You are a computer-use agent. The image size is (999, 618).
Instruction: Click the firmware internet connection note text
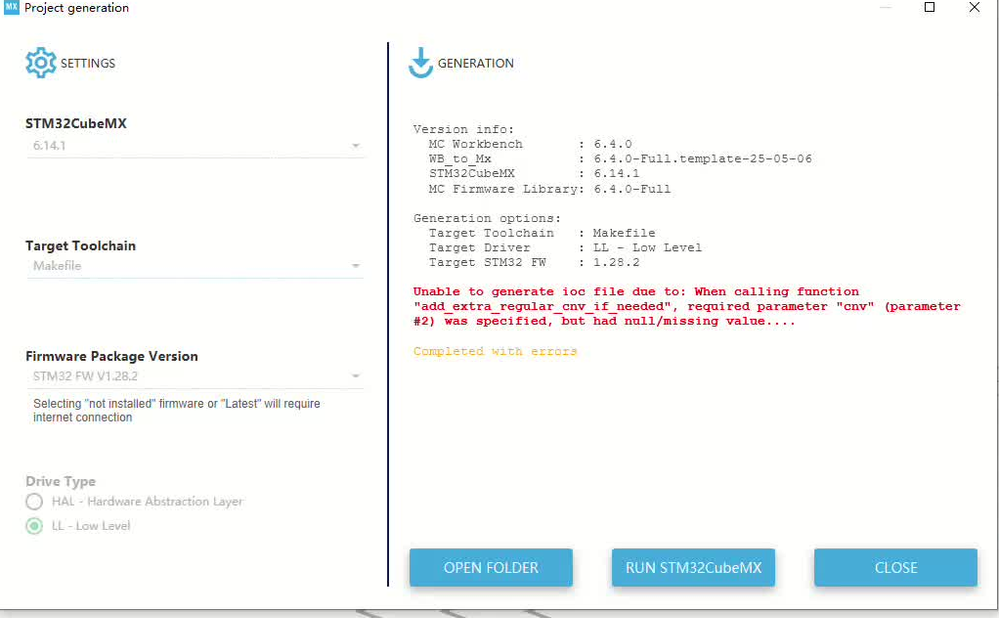point(176,410)
